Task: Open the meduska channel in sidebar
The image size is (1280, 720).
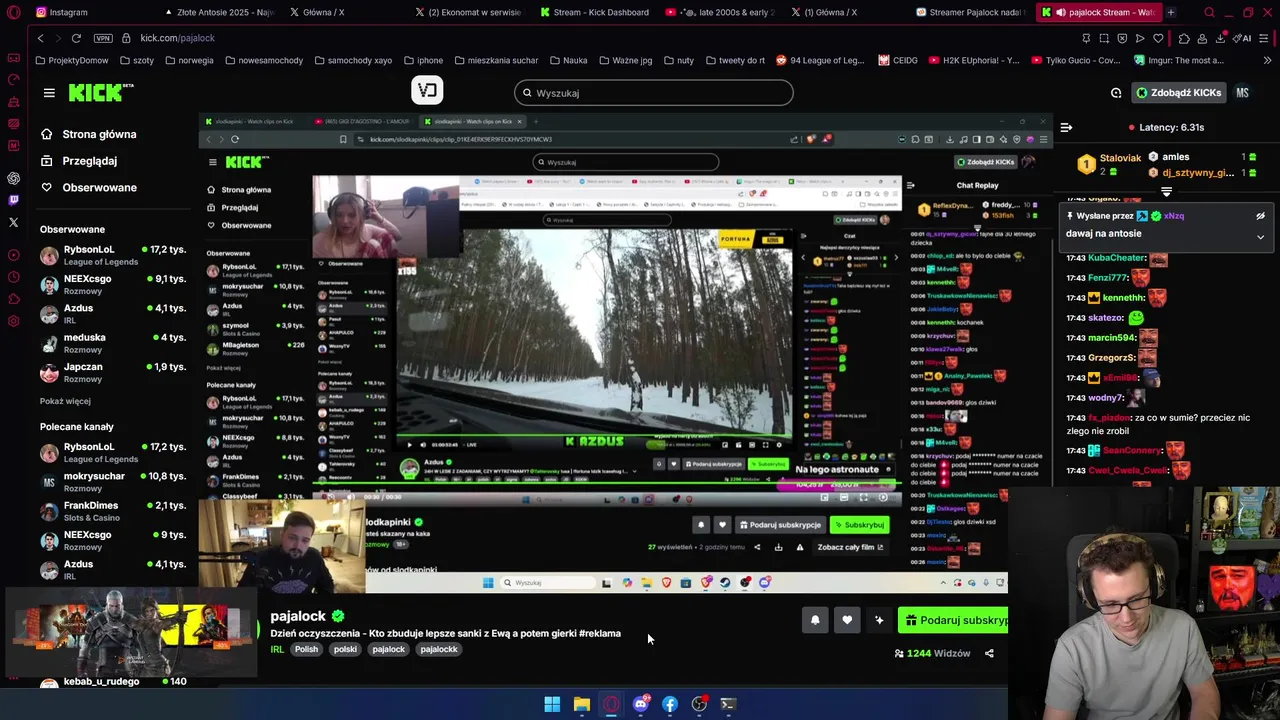Action: (113, 343)
